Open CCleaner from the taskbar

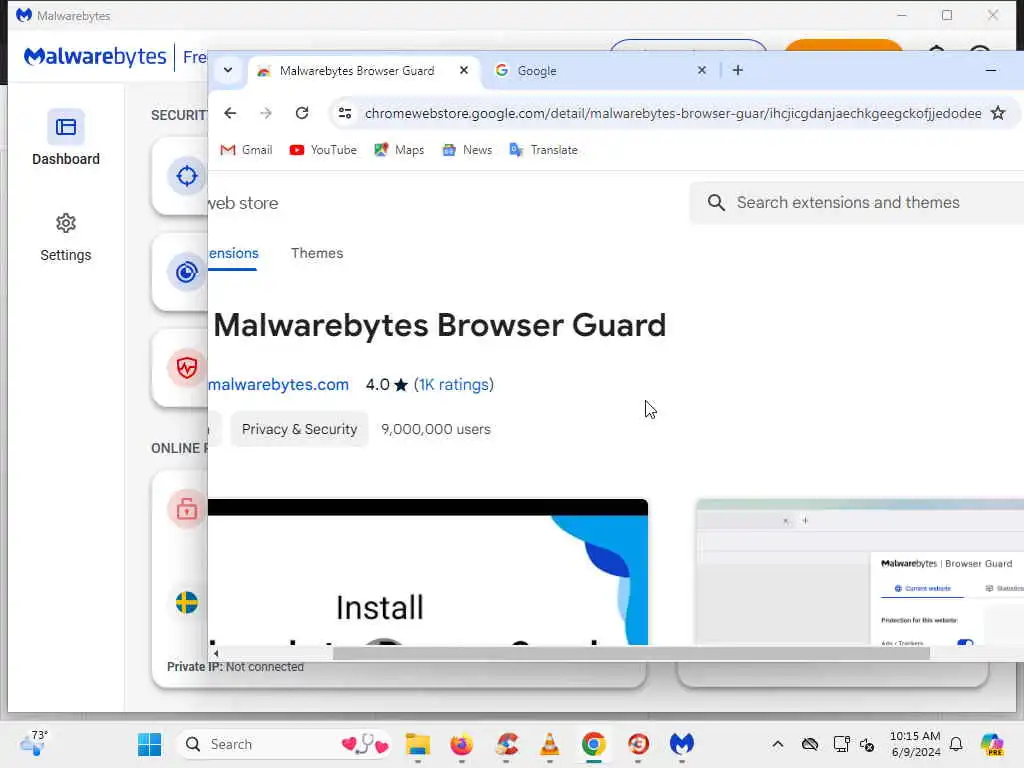(506, 744)
